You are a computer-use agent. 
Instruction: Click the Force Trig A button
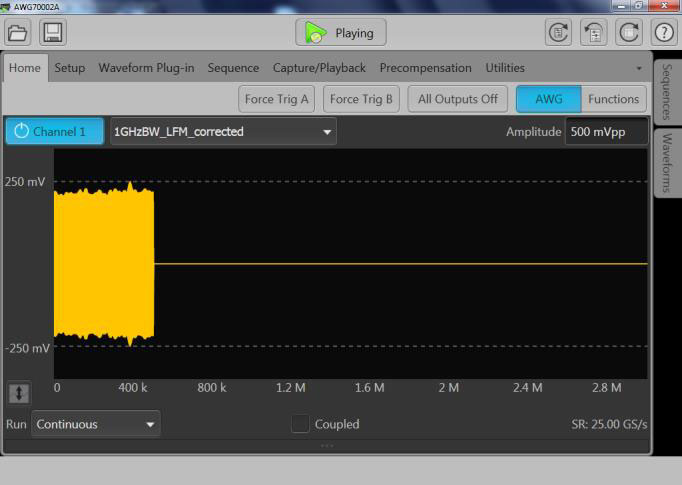pos(277,99)
